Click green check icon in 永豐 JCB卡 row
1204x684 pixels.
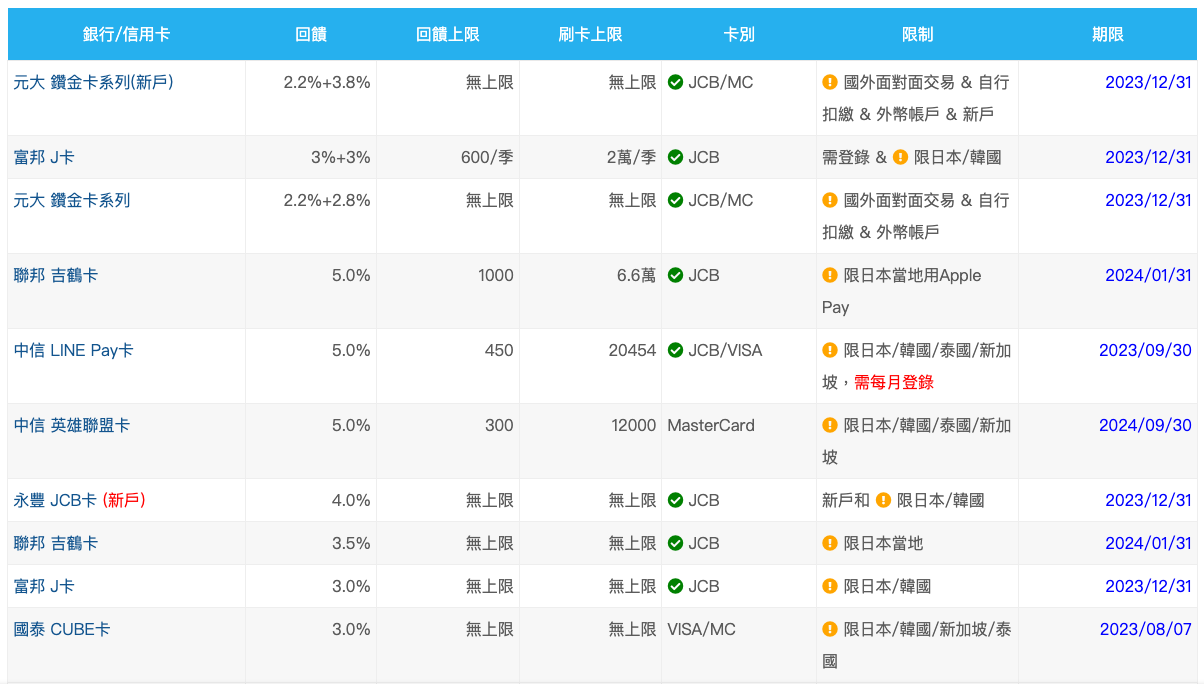[x=676, y=500]
